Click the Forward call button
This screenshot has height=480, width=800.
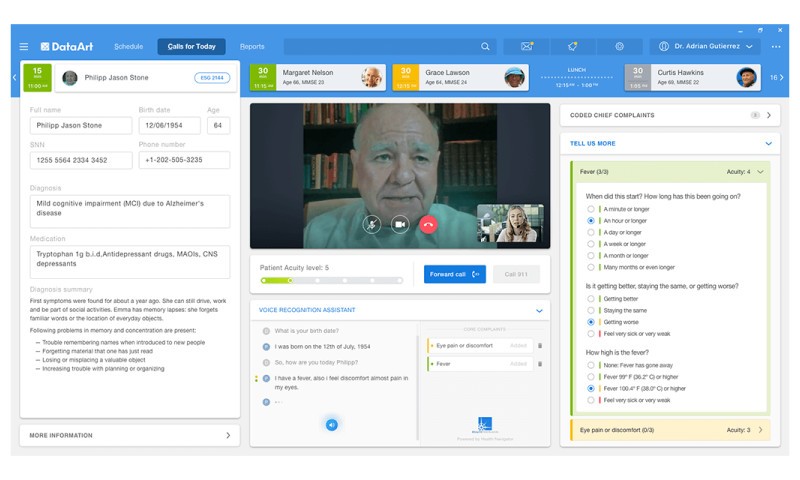coord(455,274)
